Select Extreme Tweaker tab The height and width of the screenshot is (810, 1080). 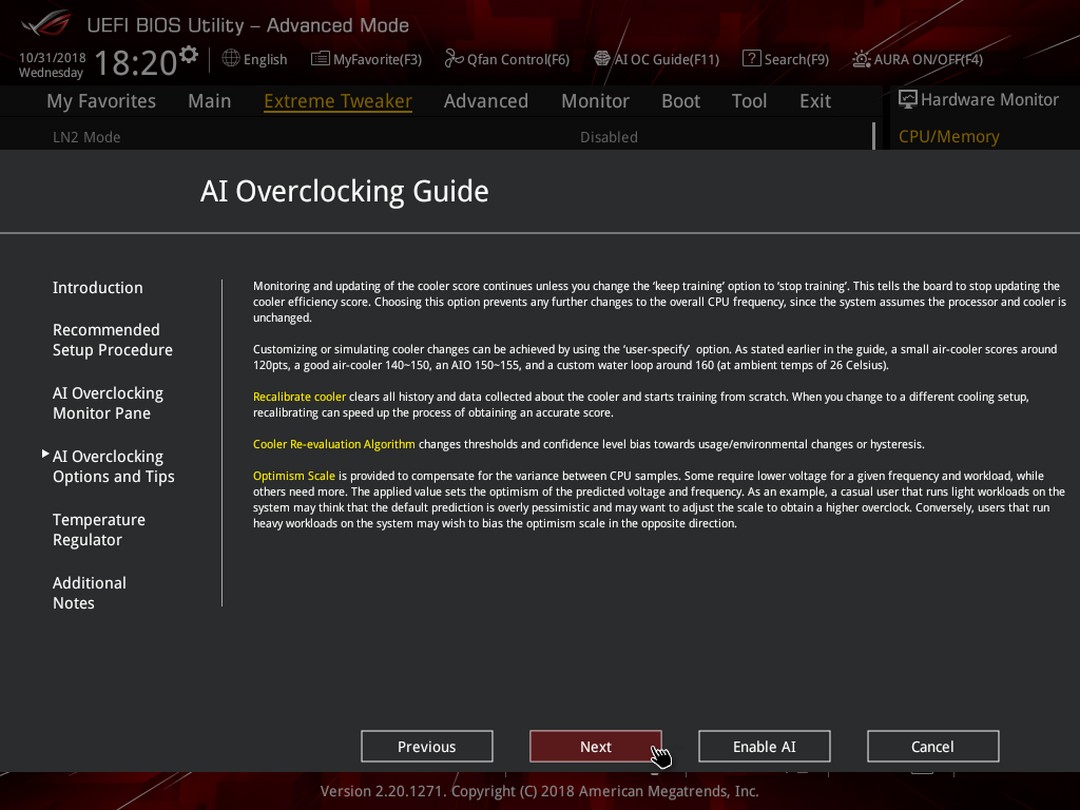coord(338,101)
